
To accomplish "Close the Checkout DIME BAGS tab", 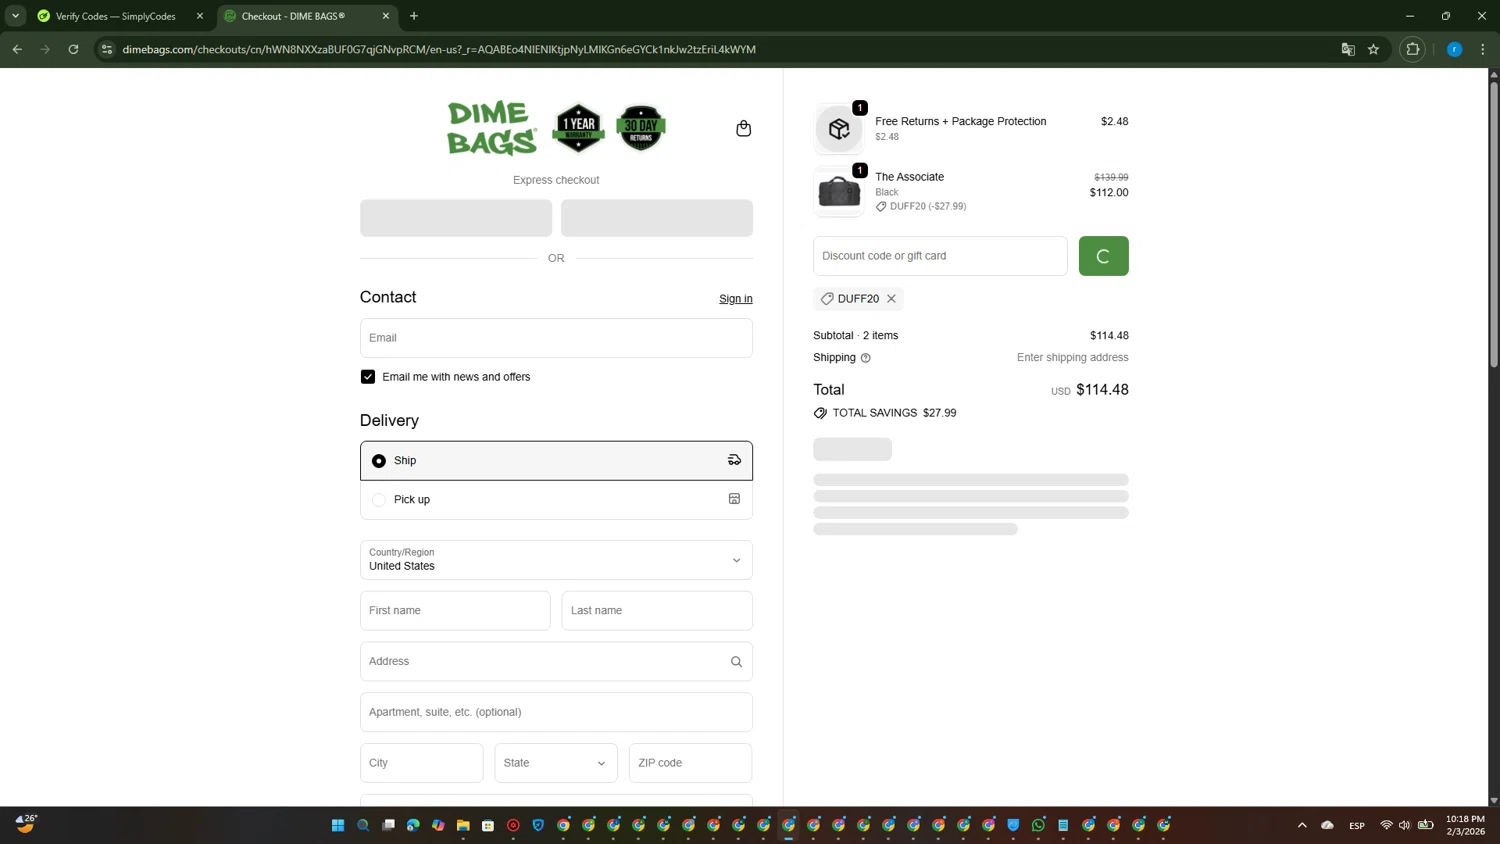I will tap(386, 16).
